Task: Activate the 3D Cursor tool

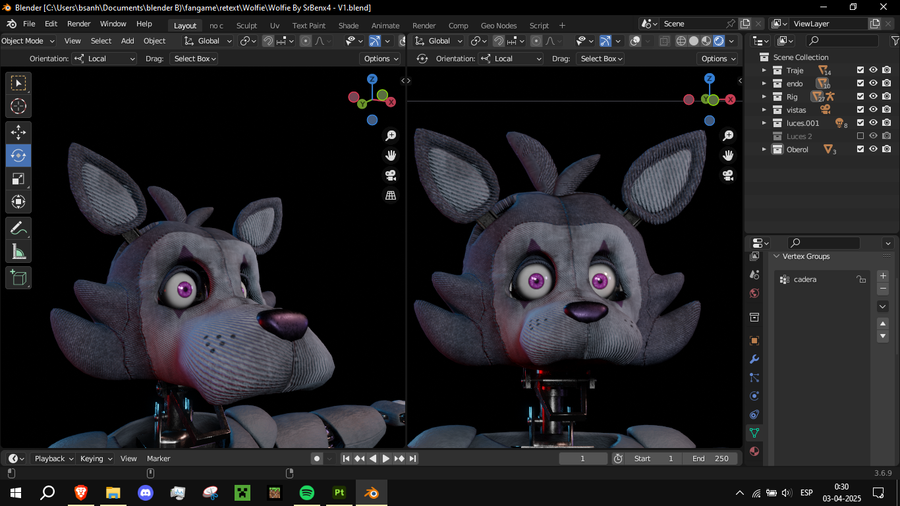Action: point(18,107)
